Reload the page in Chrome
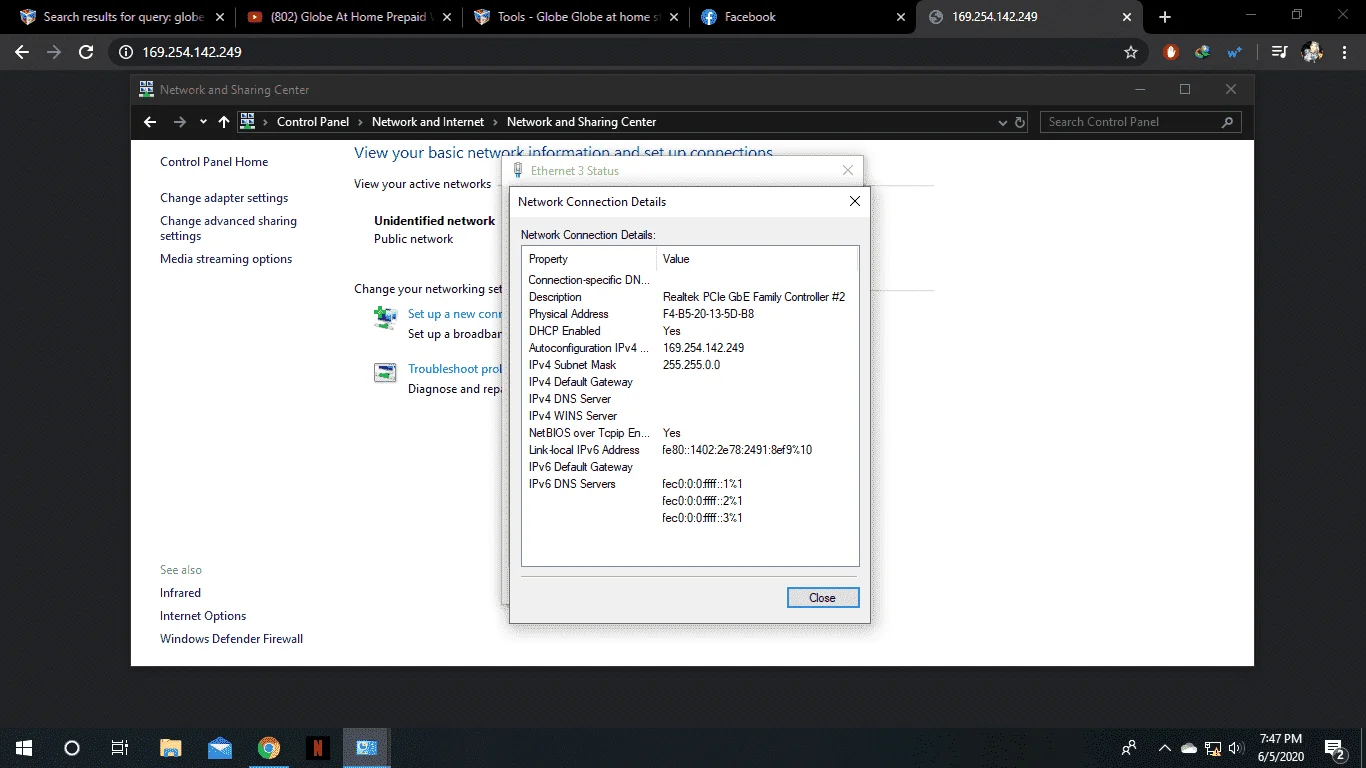Image resolution: width=1366 pixels, height=768 pixels. (x=86, y=52)
